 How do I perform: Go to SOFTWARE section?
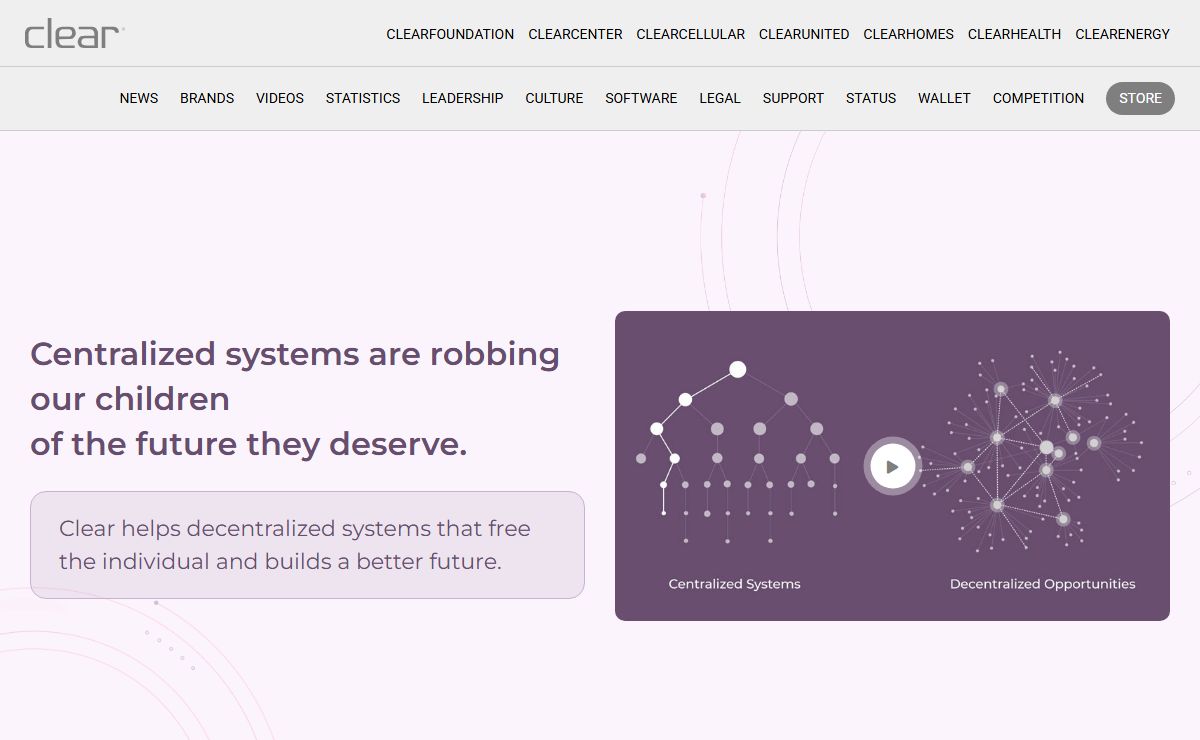pos(641,98)
